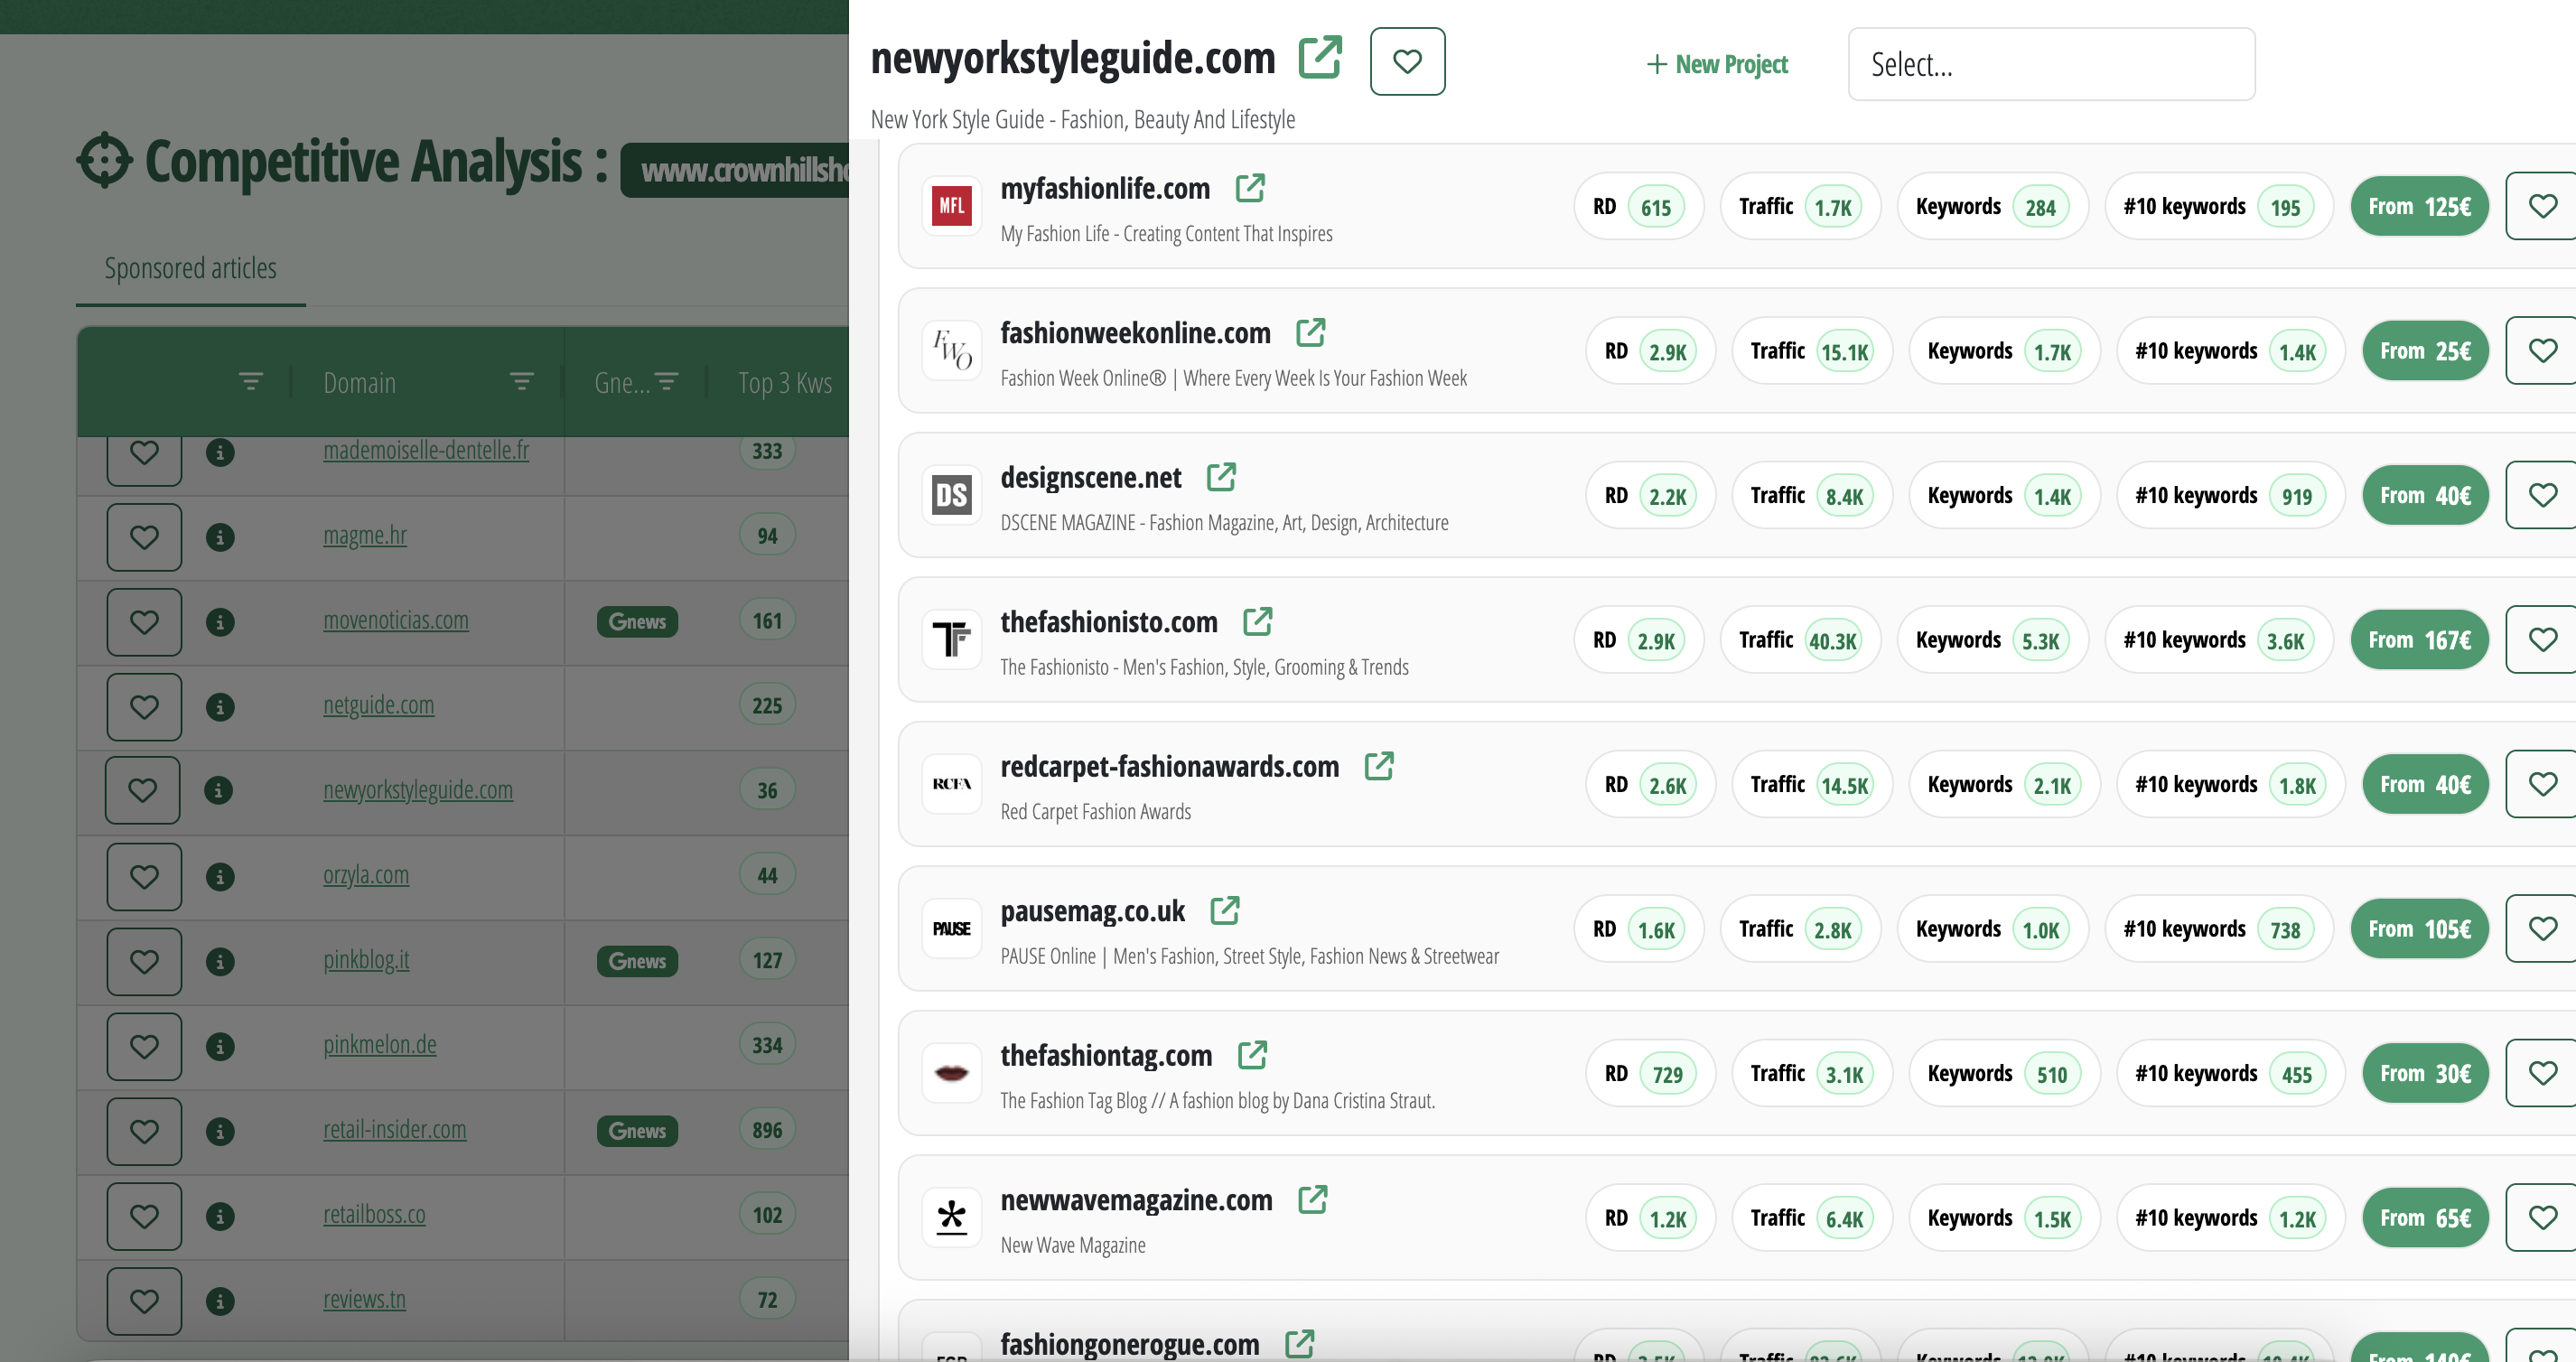Click From 105€ price for pausemag.co.uk

(x=2419, y=929)
